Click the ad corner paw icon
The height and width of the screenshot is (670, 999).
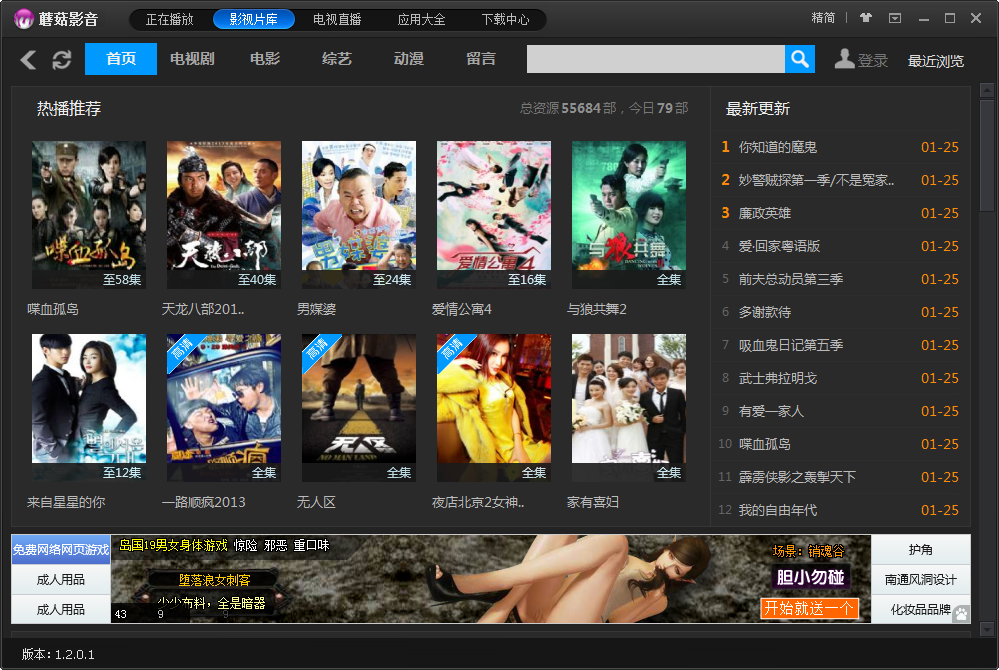click(961, 613)
